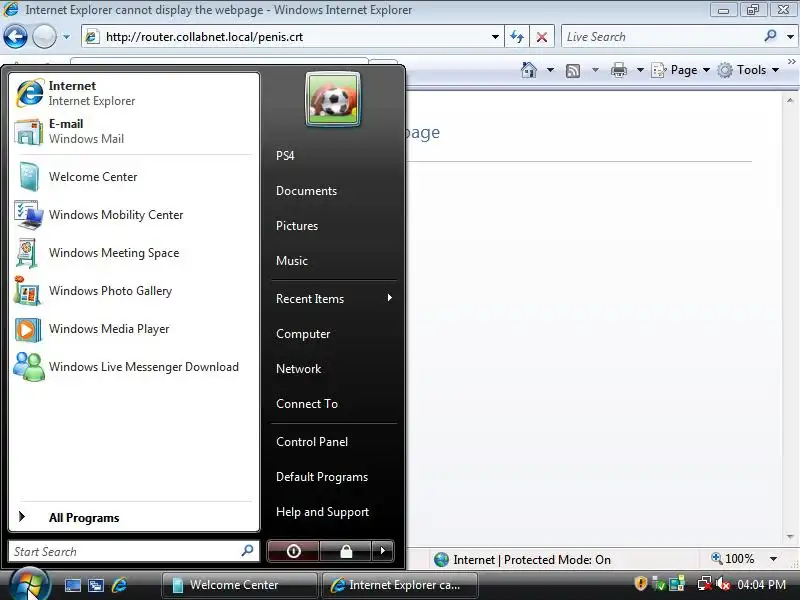Click the Home toolbar icon
Image resolution: width=800 pixels, height=600 pixels.
tap(529, 70)
